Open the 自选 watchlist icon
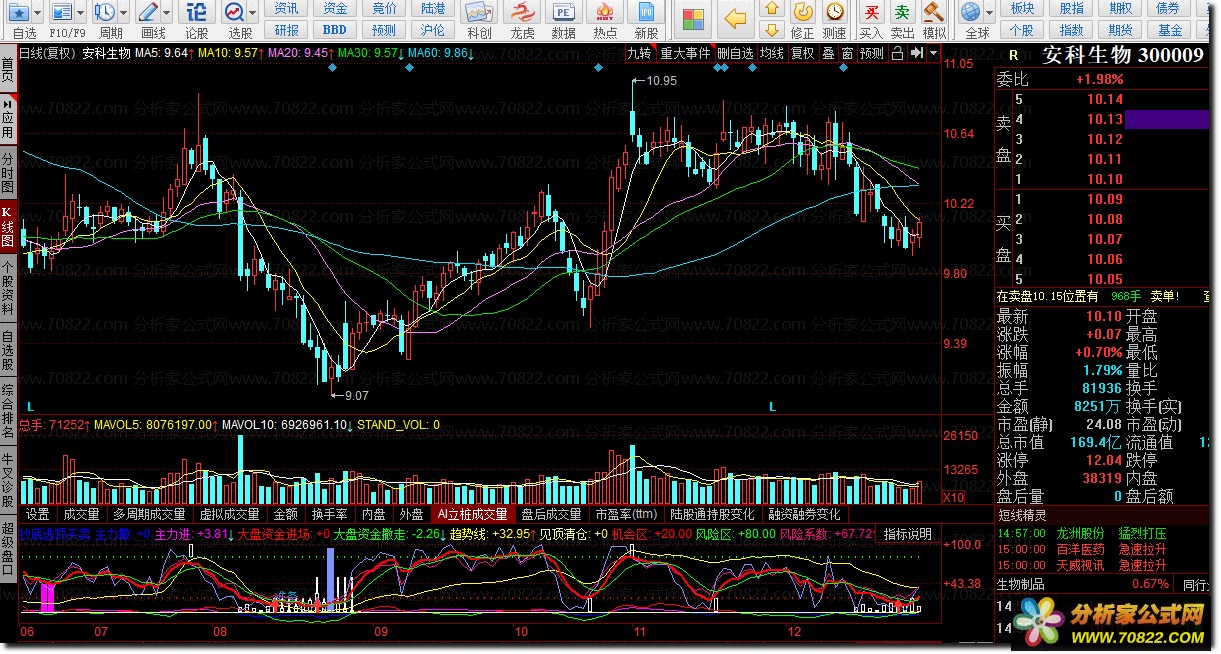Screen dimensions: 1221x654 coord(17,12)
